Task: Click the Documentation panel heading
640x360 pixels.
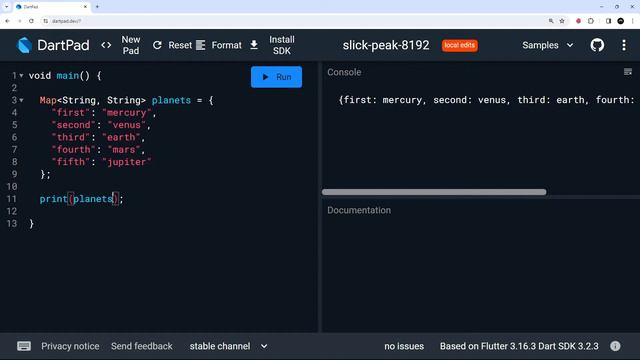Action: (359, 210)
